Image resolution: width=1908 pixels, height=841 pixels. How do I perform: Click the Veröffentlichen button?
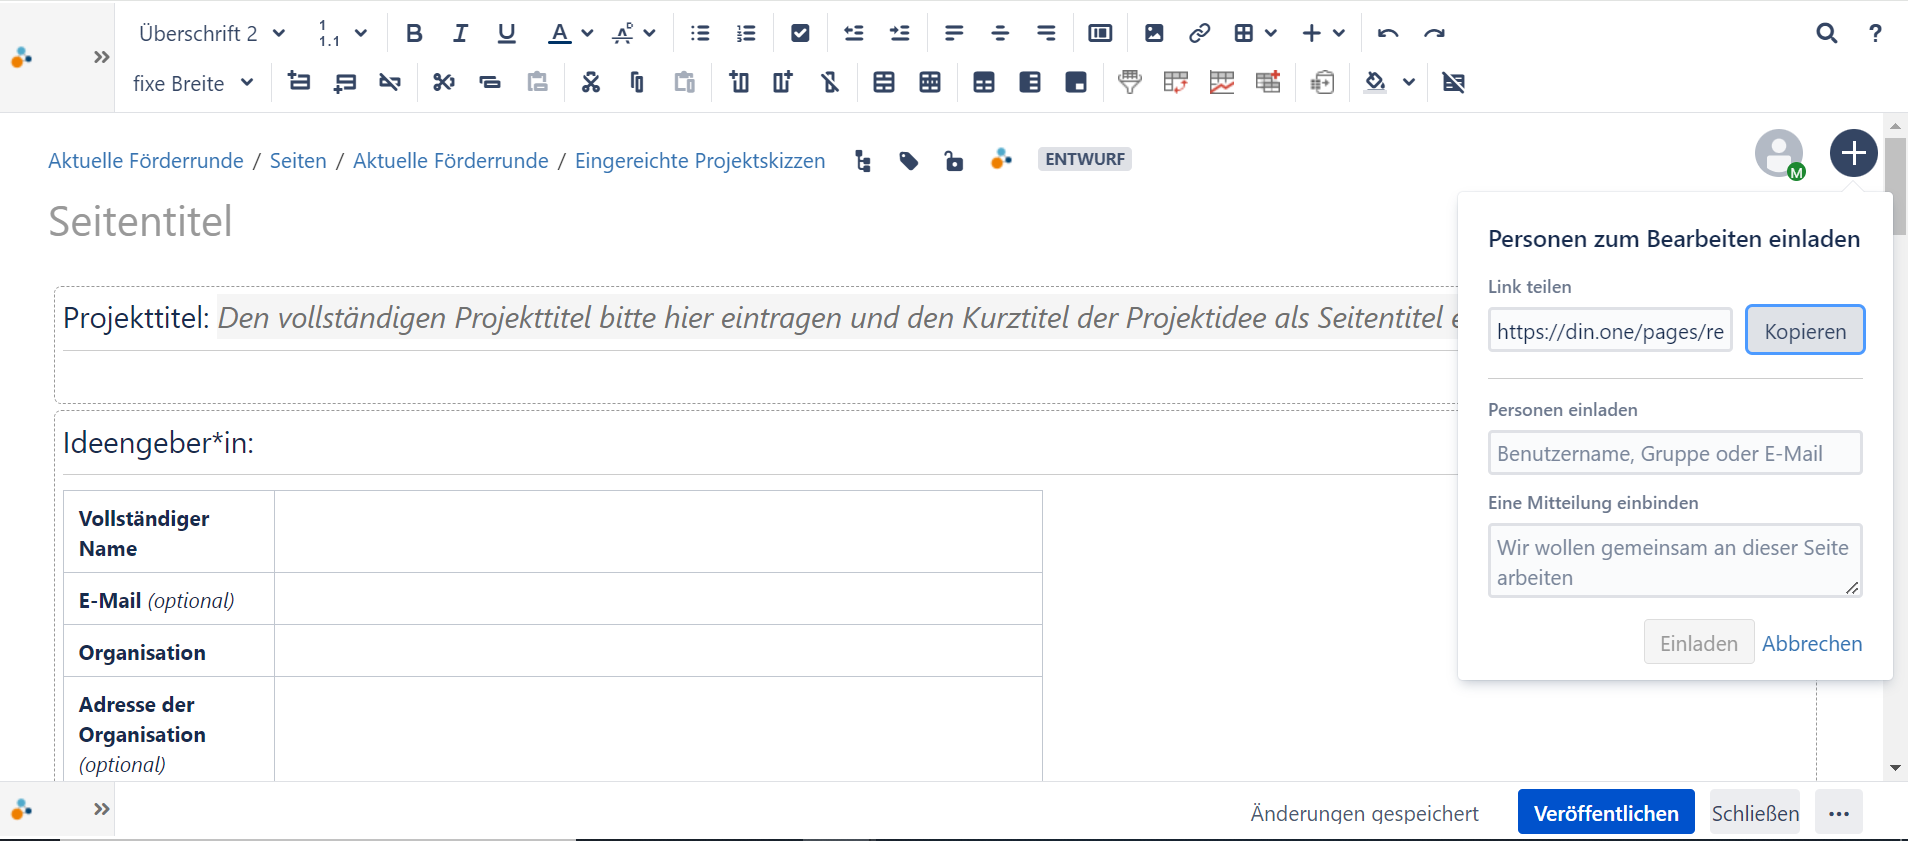click(x=1605, y=813)
